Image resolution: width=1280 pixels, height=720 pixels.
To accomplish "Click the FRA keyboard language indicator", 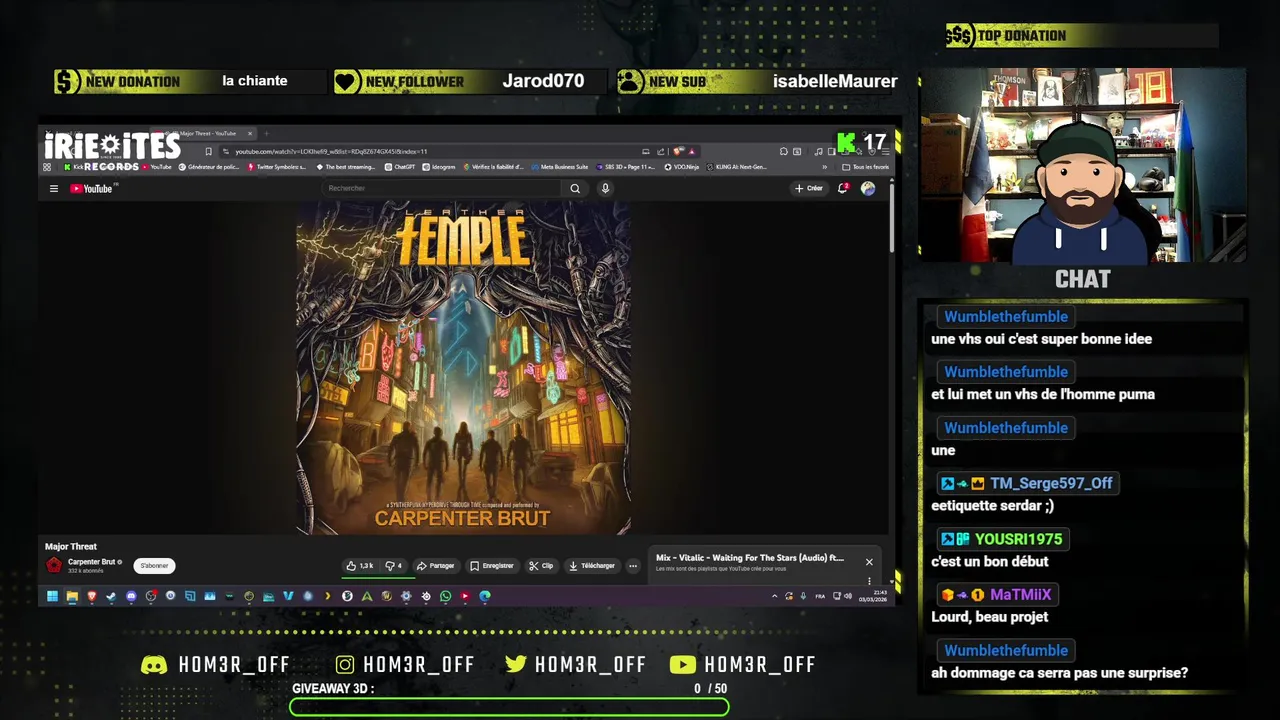I will 821,596.
